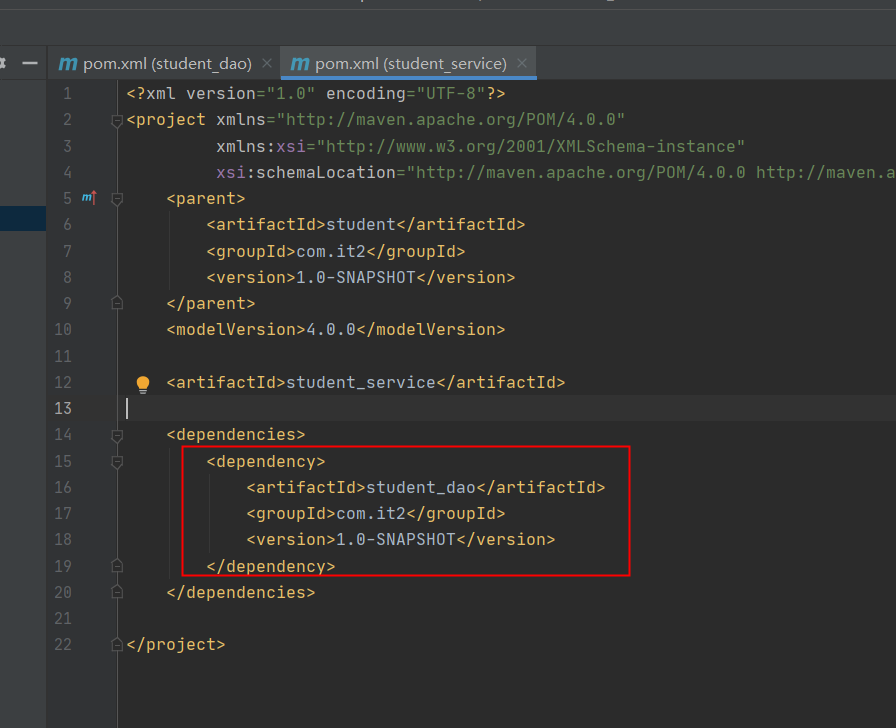Click the xsi:schemaLocation attribute
Viewport: 896px width, 728px height.
click(306, 173)
